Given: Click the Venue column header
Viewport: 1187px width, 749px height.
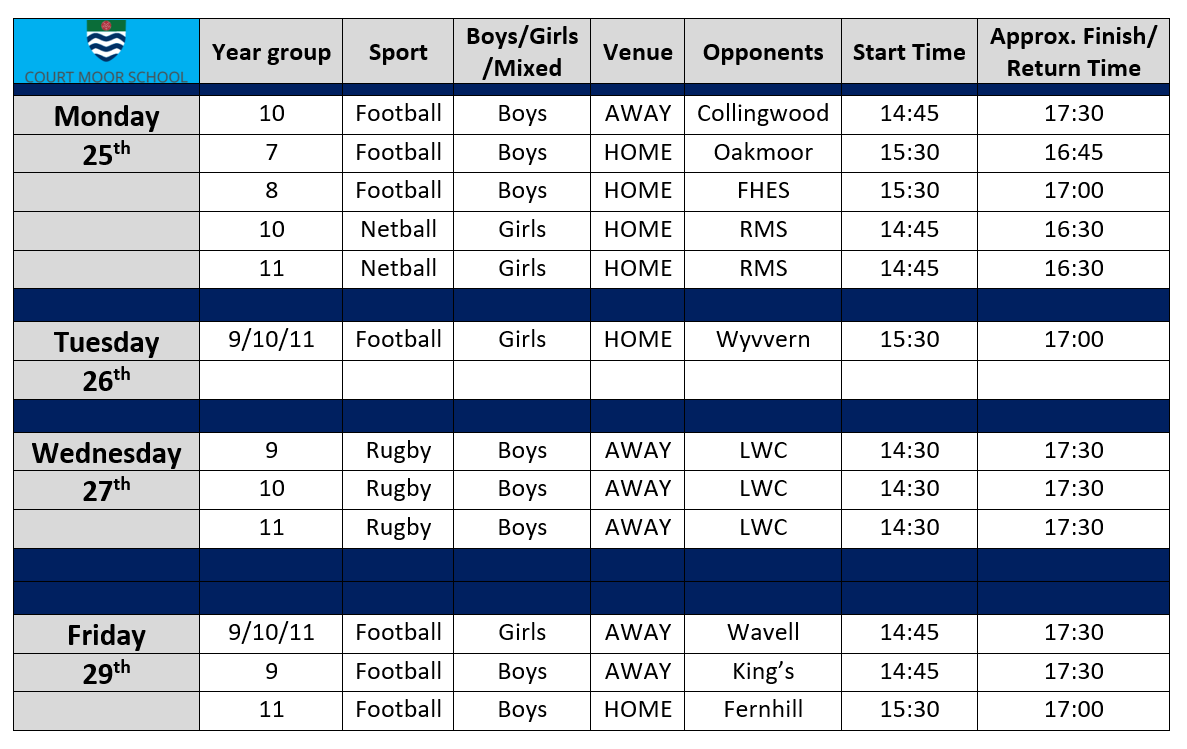Looking at the screenshot, I should click(637, 51).
